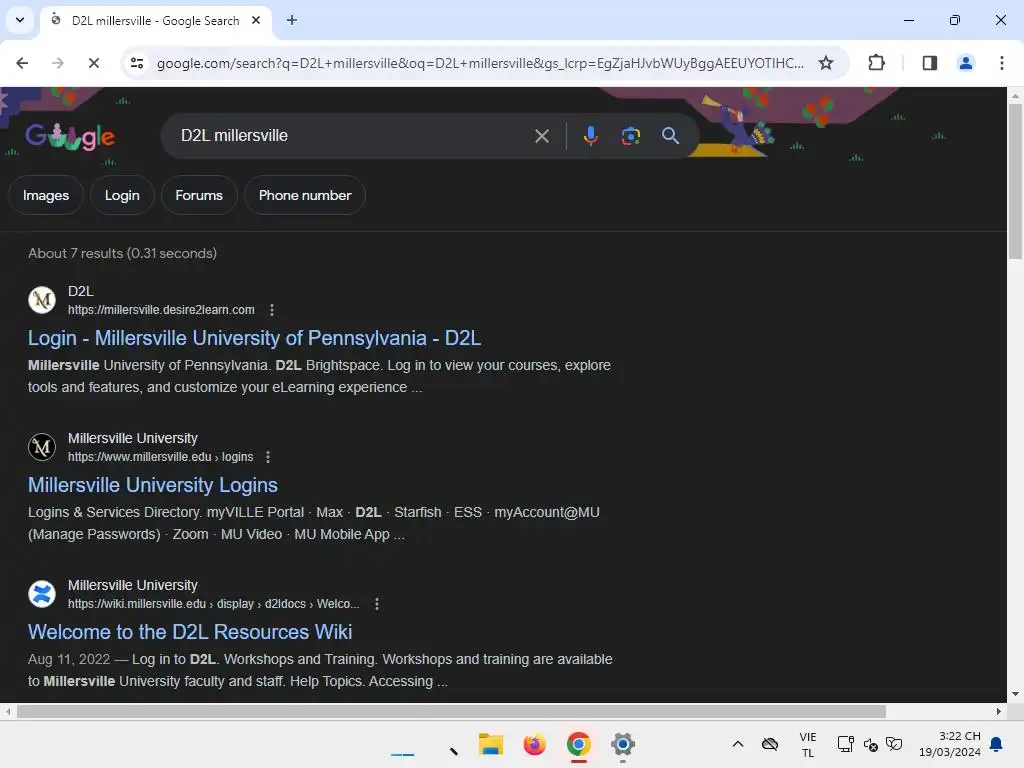This screenshot has width=1024, height=768.
Task: Click the scroll down arrow
Action: click(x=1015, y=694)
